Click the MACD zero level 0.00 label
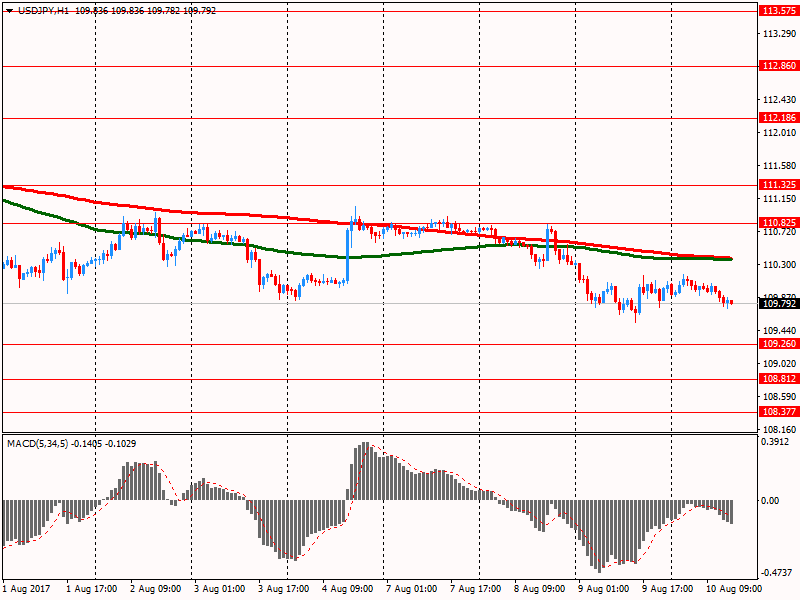This screenshot has width=800, height=600. coord(770,501)
